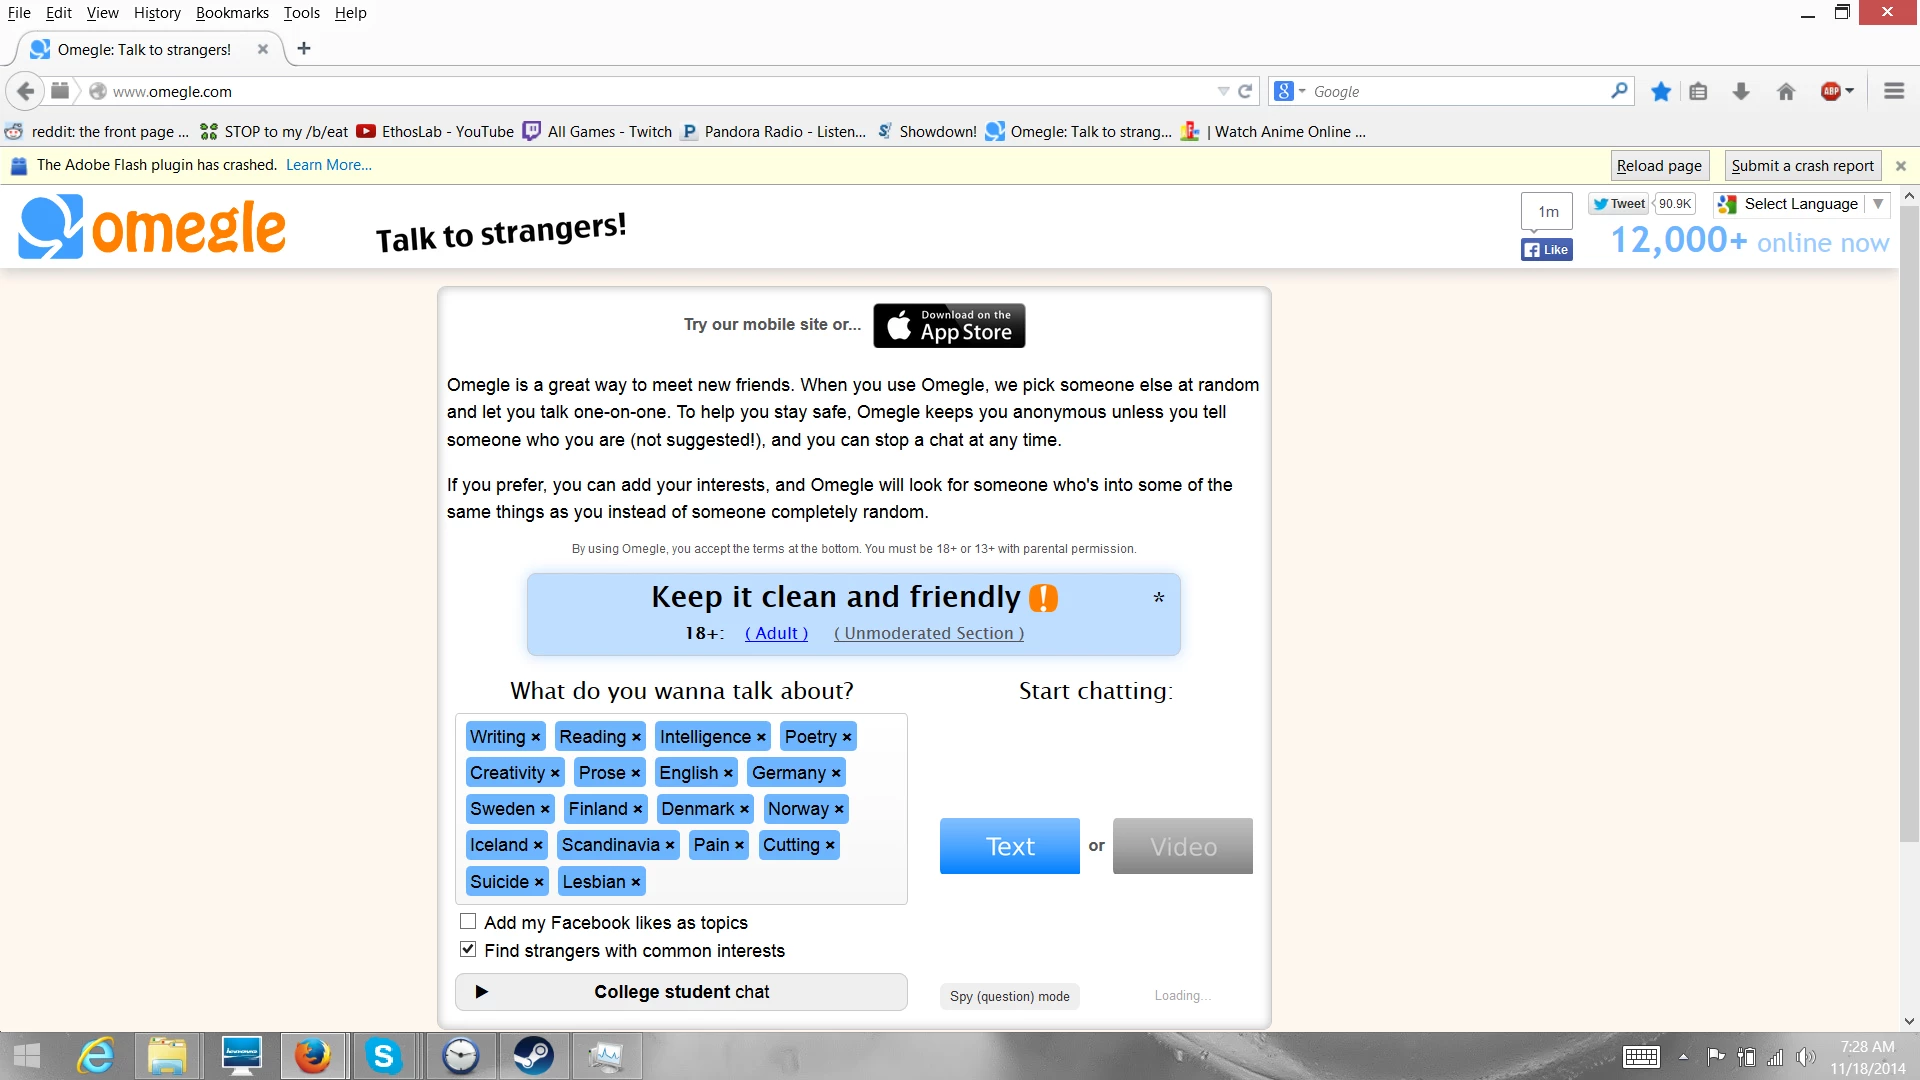Click the Adblock Plus toolbar icon
The image size is (1920, 1080).
pos(1831,91)
